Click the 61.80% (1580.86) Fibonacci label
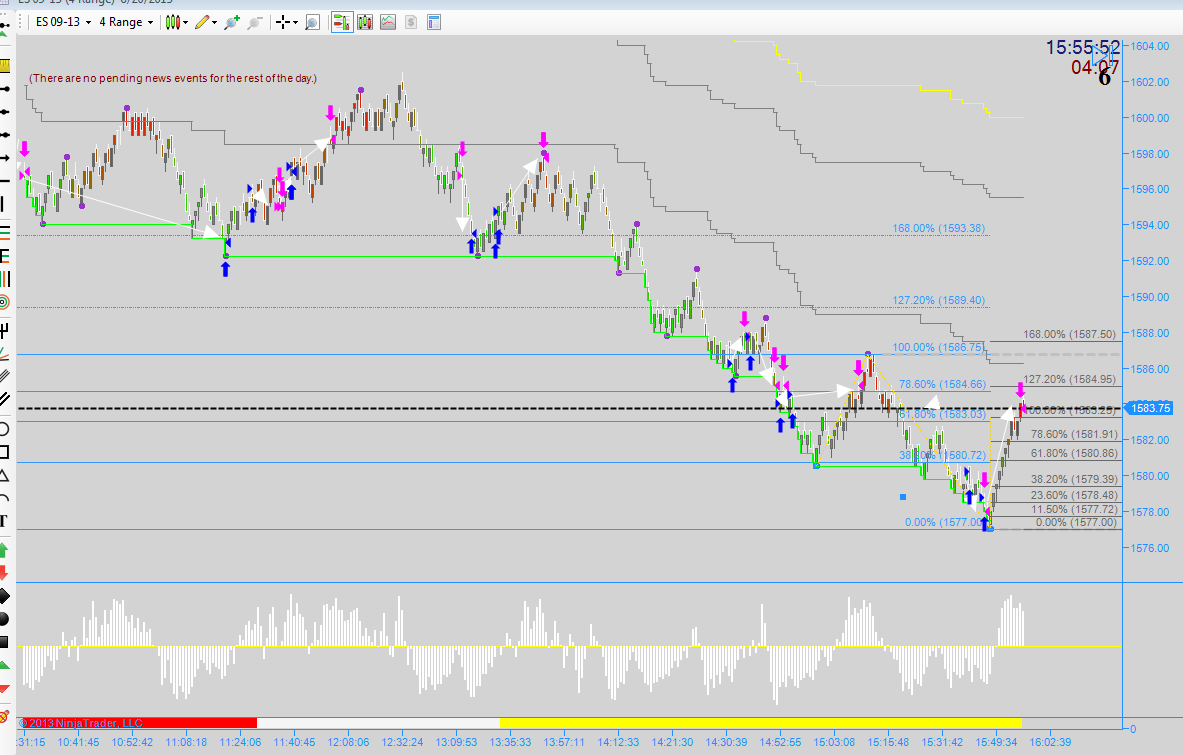Screen dimensions: 1183x755 point(1074,453)
